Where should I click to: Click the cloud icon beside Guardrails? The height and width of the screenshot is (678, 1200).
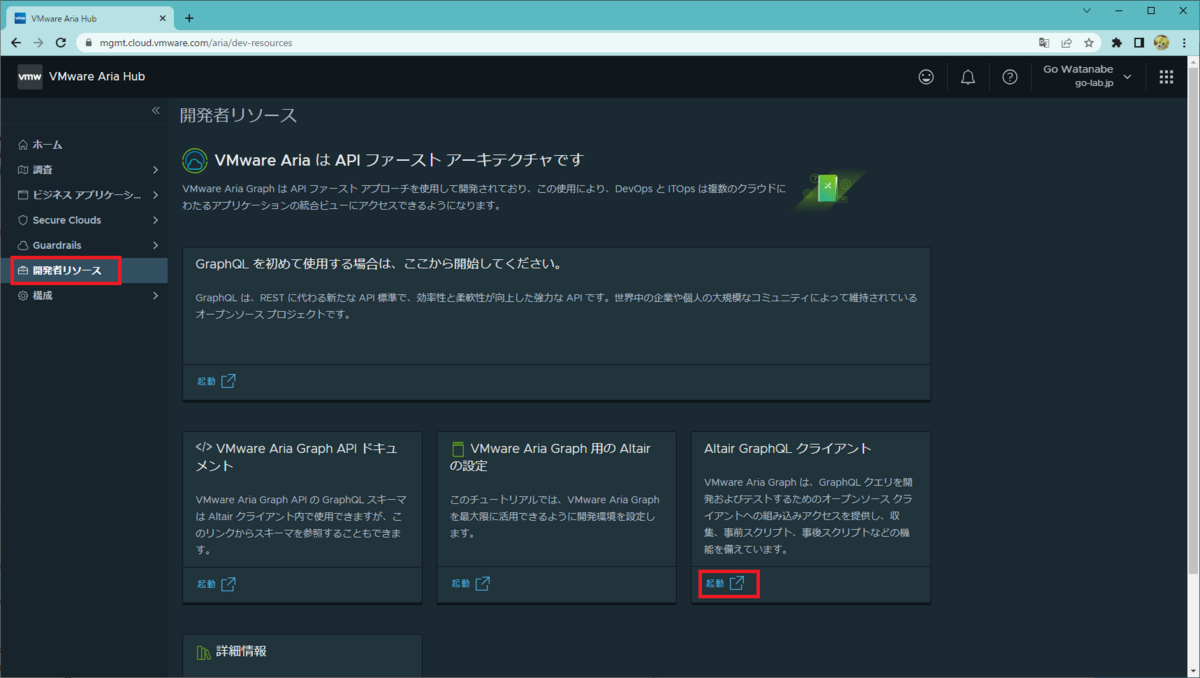pyautogui.click(x=23, y=245)
